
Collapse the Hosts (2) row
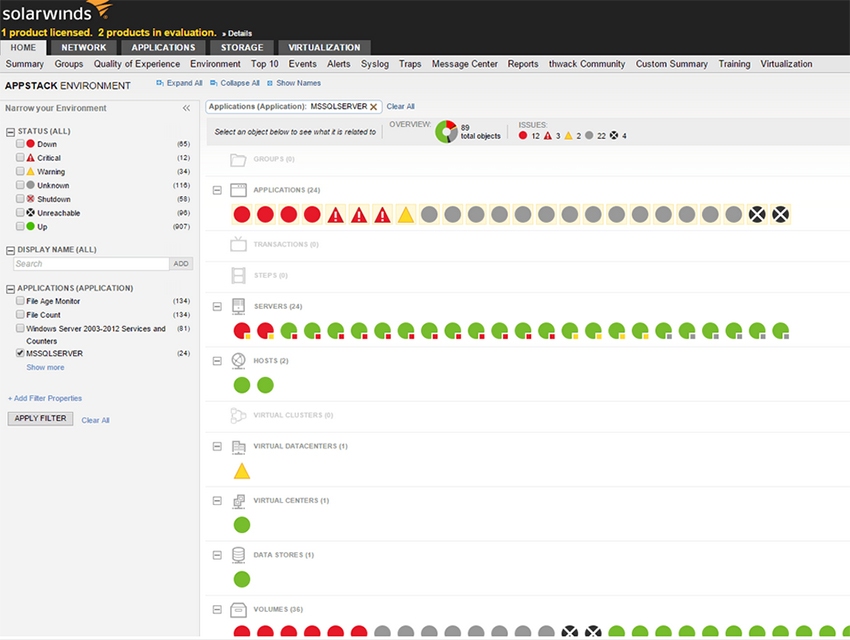(217, 361)
